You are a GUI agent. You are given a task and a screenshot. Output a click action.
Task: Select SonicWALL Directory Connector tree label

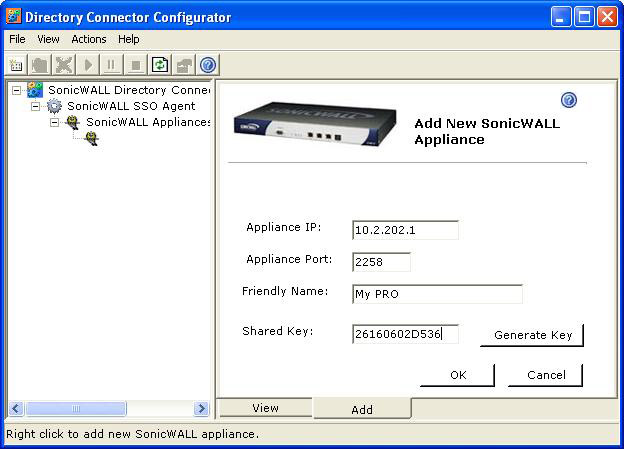coord(129,90)
